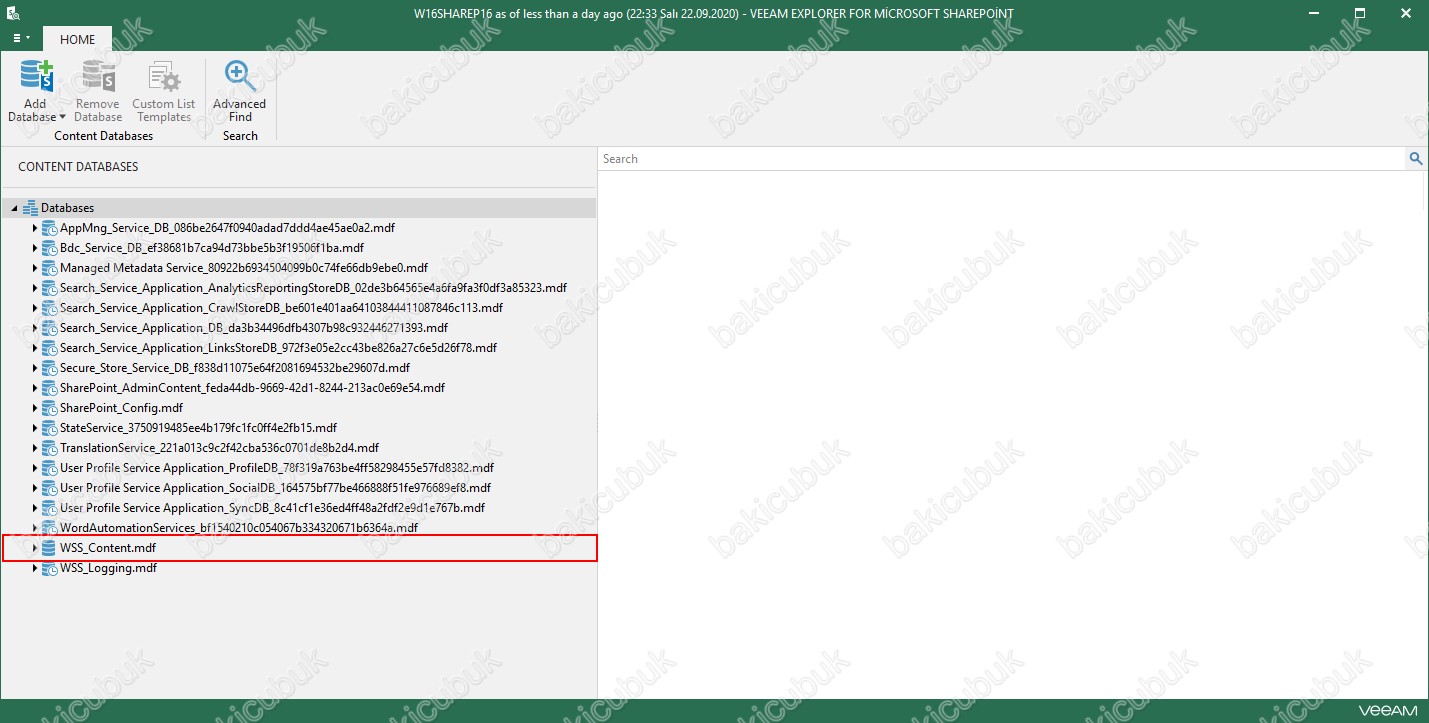Expand AppMng_Service_DB database node
The height and width of the screenshot is (723, 1429).
pos(35,228)
